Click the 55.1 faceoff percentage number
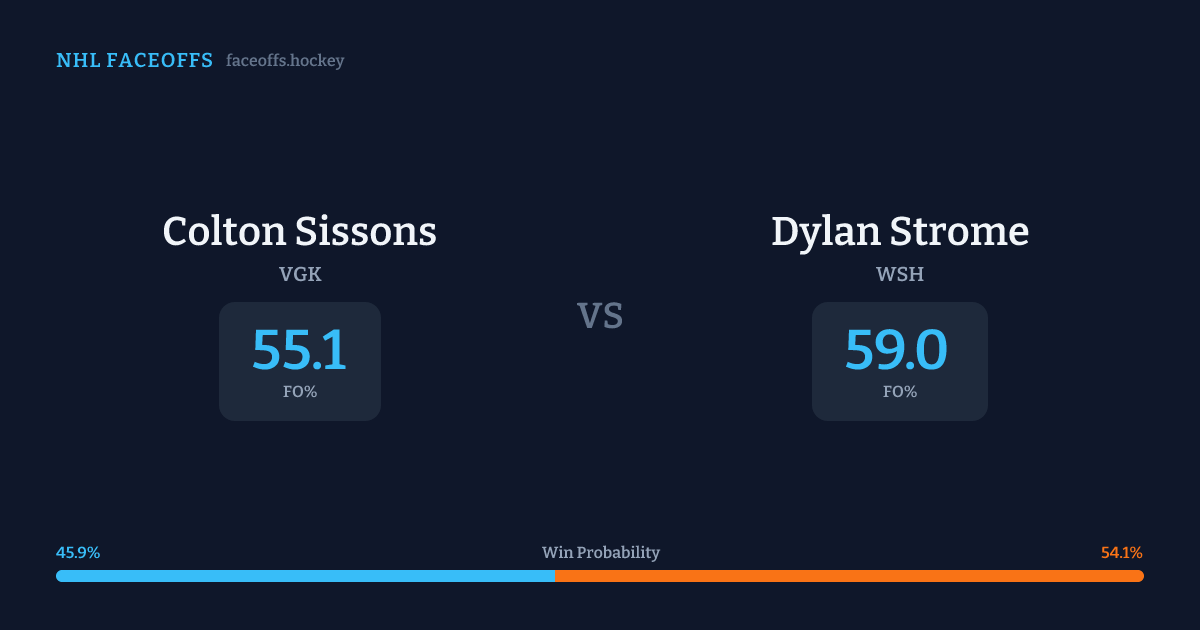 [x=299, y=350]
